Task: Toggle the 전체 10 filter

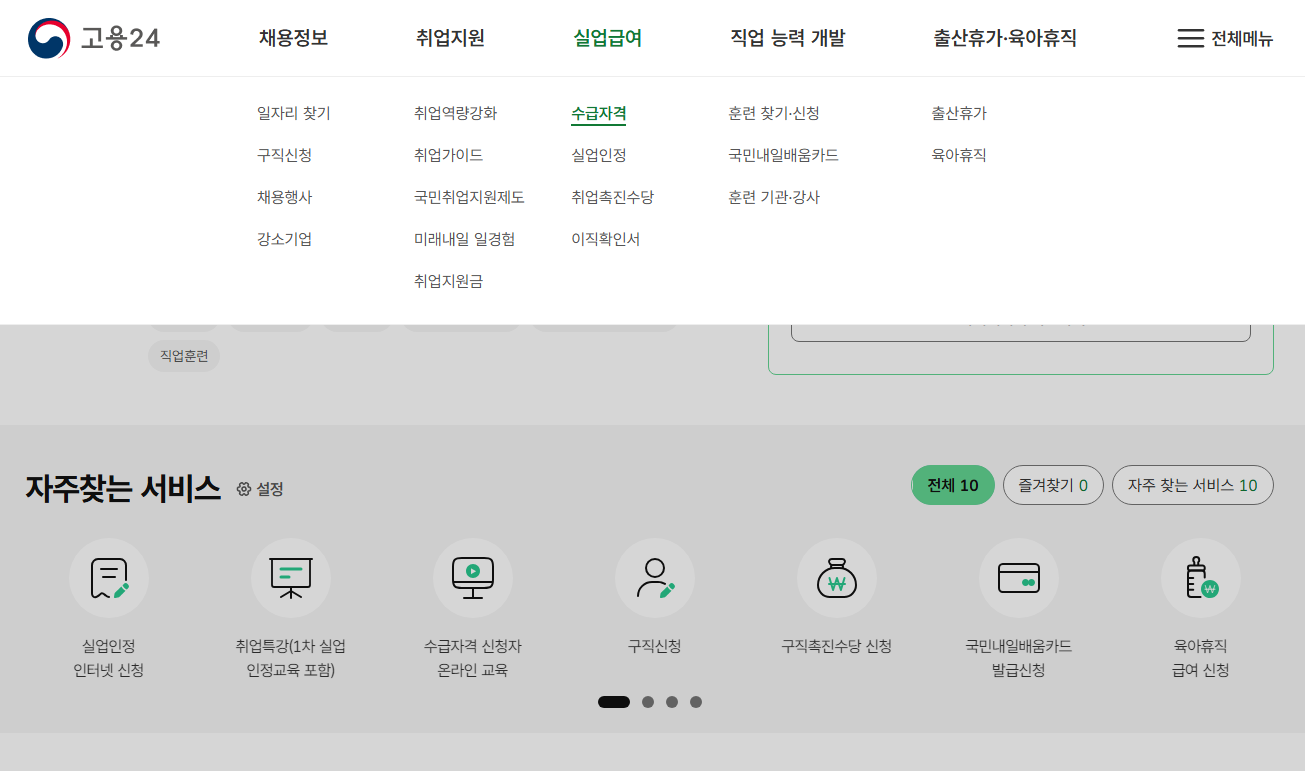Action: coord(951,484)
